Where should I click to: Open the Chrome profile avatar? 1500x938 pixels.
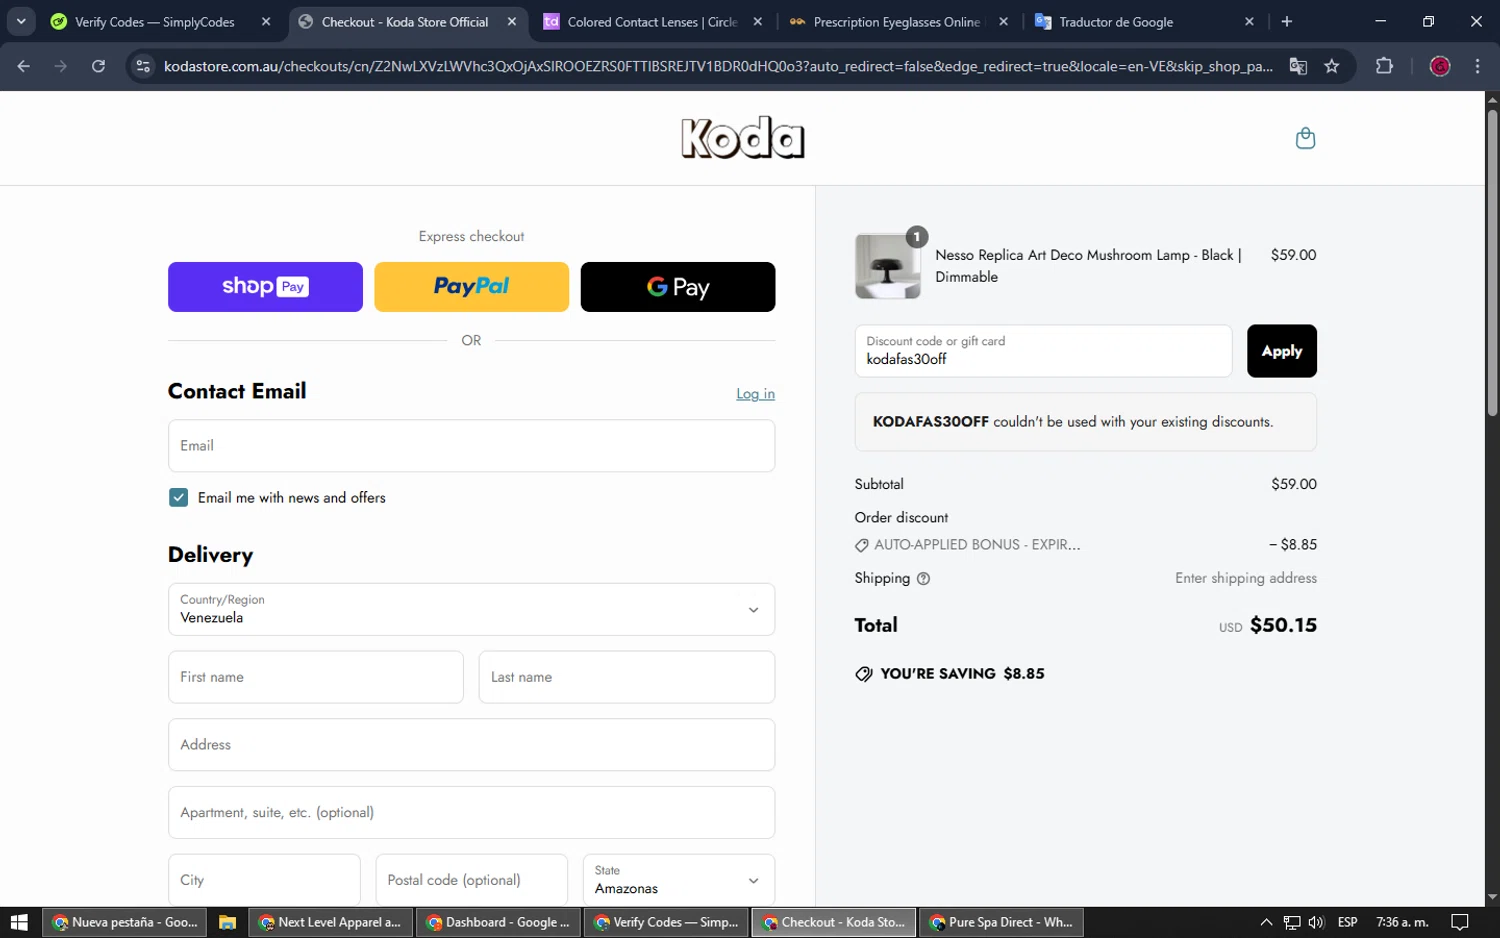tap(1440, 66)
